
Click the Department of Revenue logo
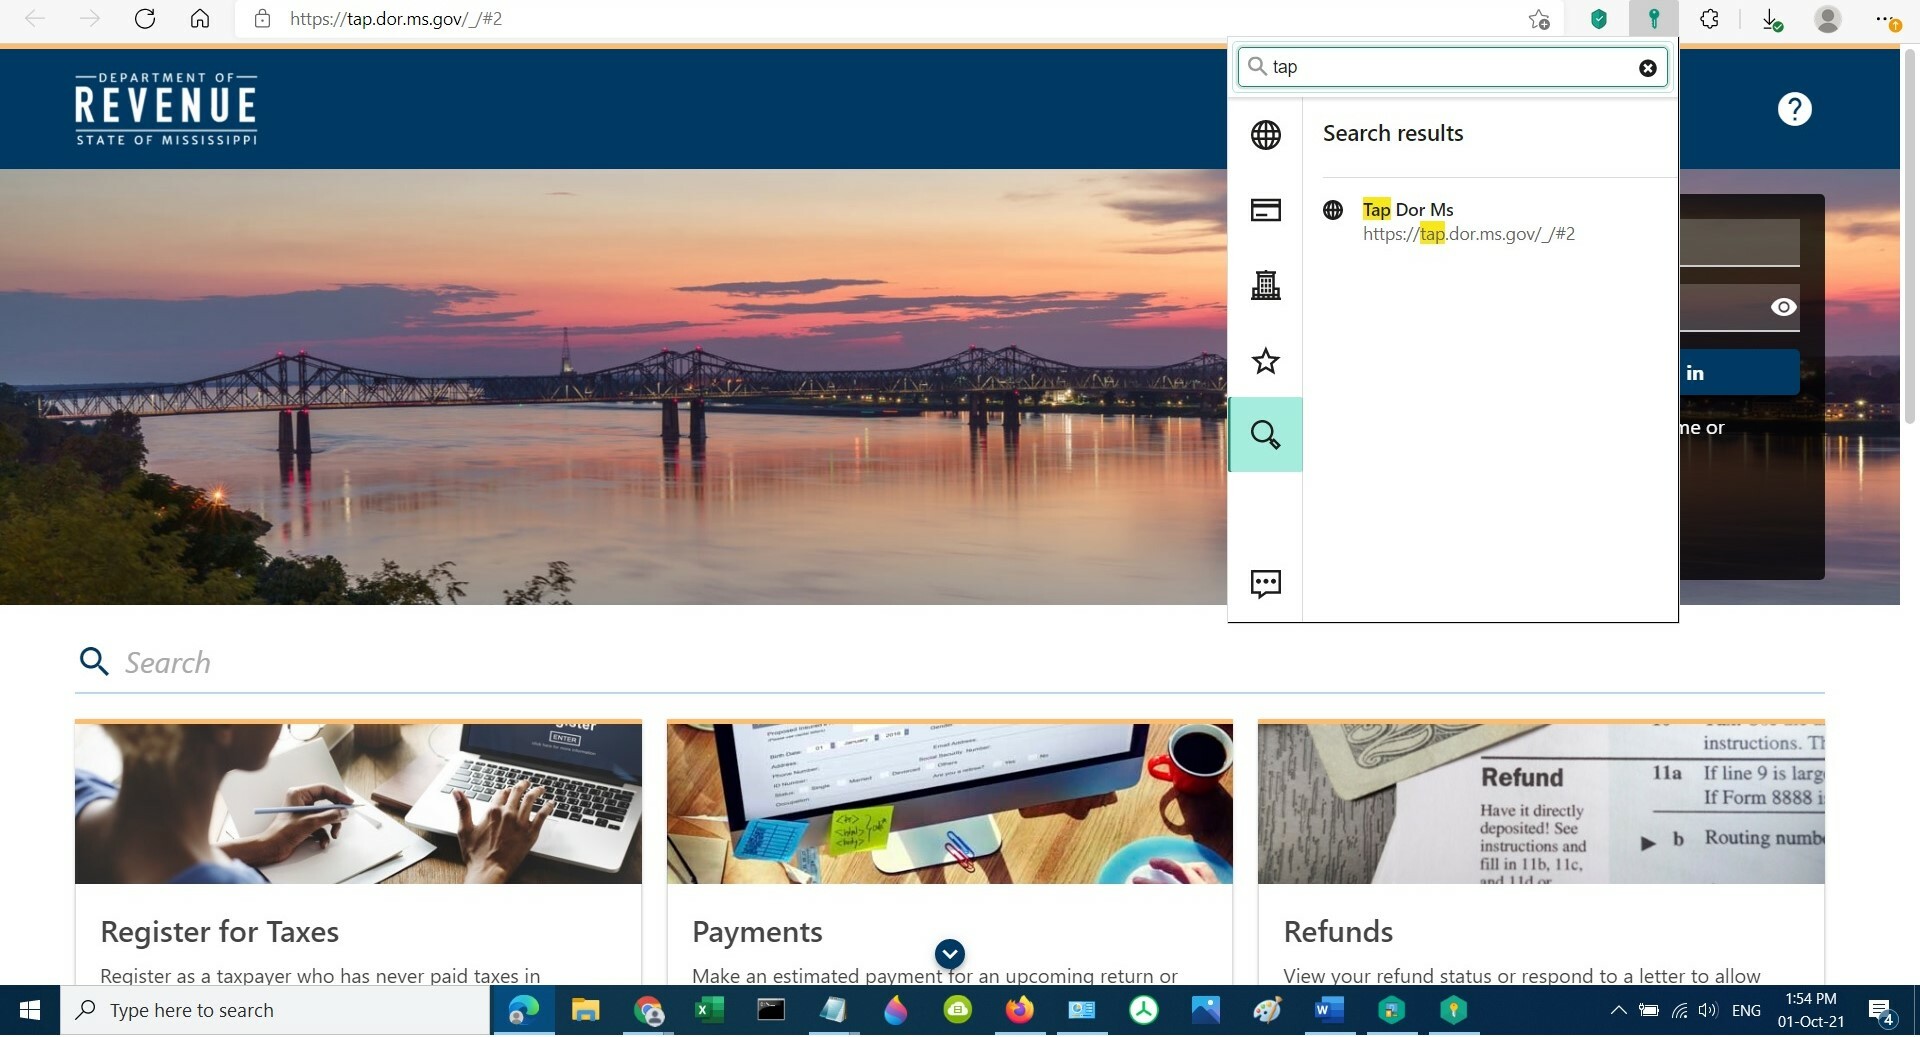tap(166, 109)
